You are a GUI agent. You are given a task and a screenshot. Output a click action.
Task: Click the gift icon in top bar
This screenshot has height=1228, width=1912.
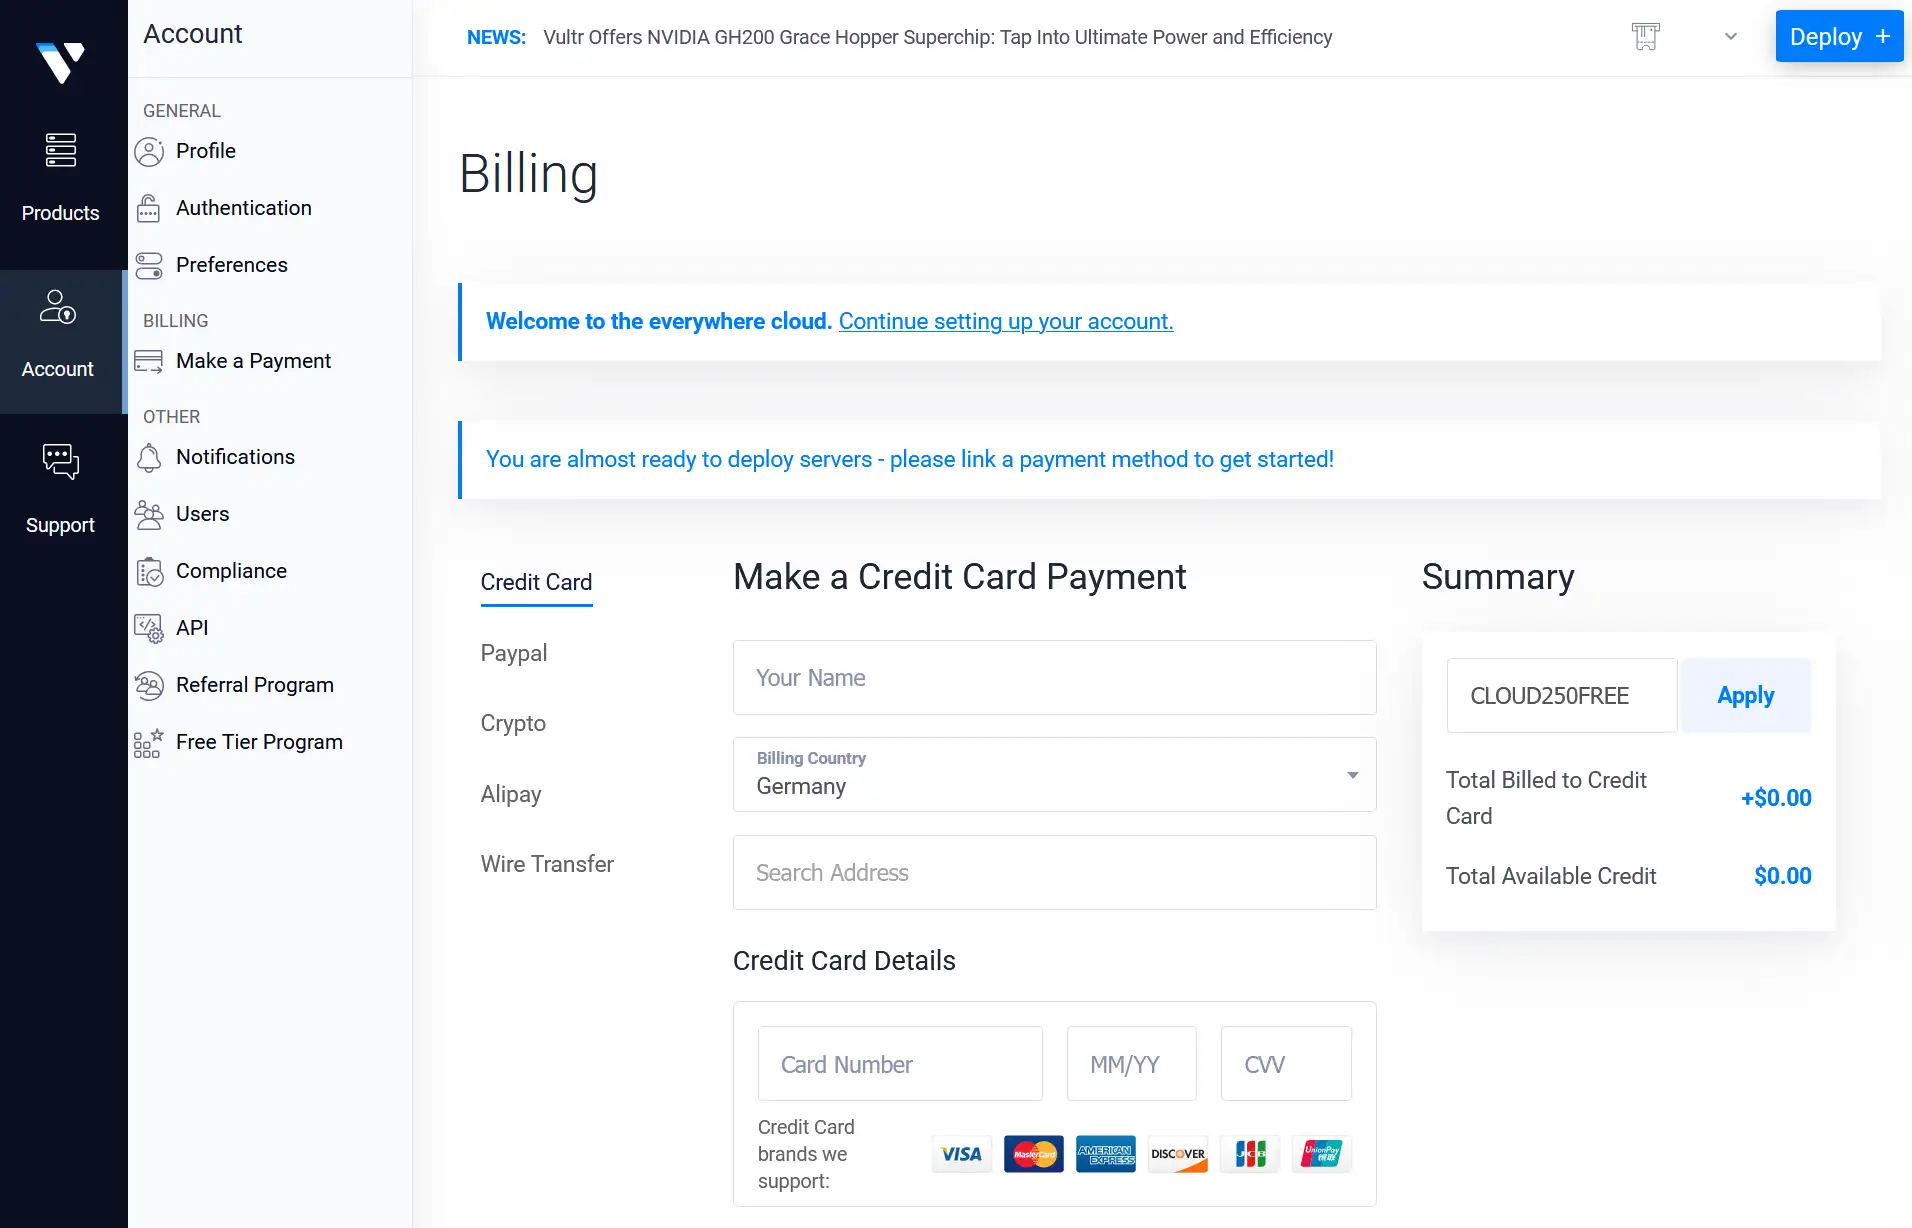click(1645, 37)
